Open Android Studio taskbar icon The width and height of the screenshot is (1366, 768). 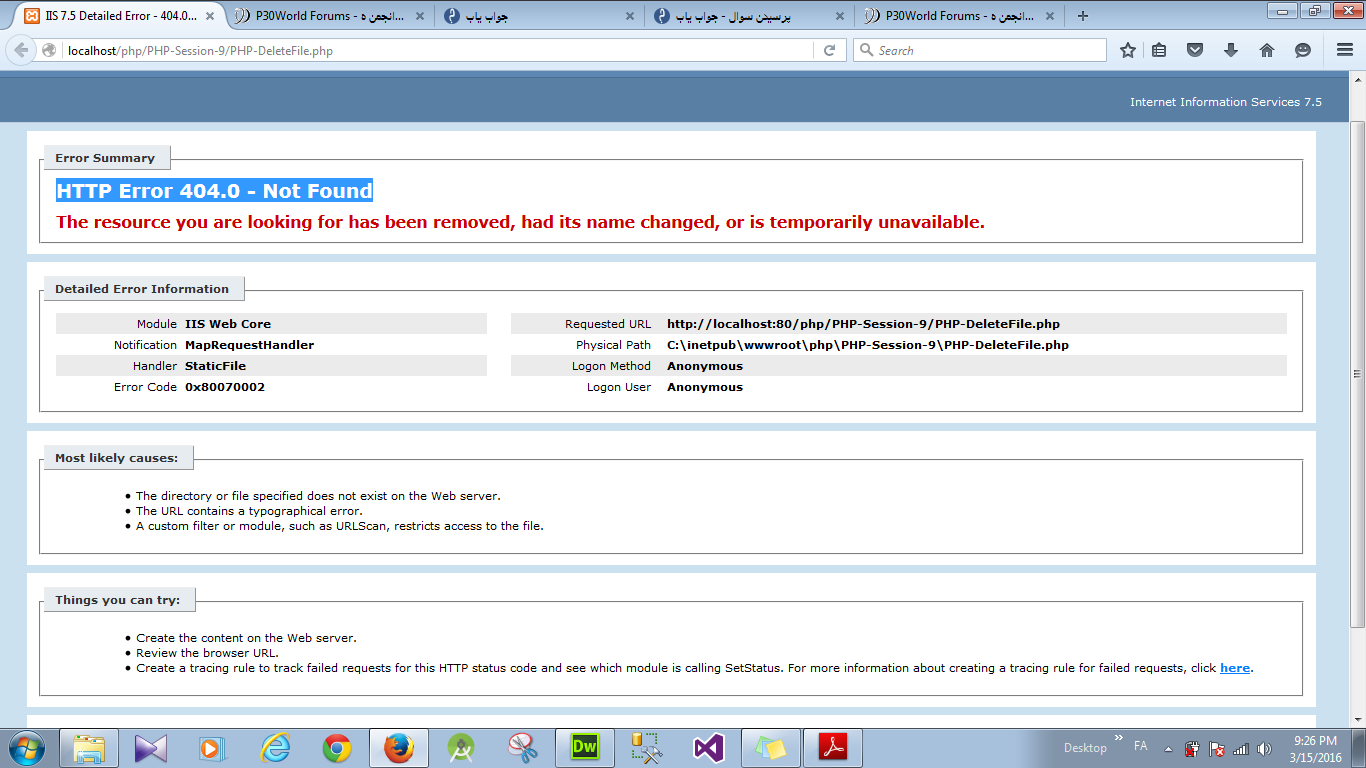(x=460, y=747)
